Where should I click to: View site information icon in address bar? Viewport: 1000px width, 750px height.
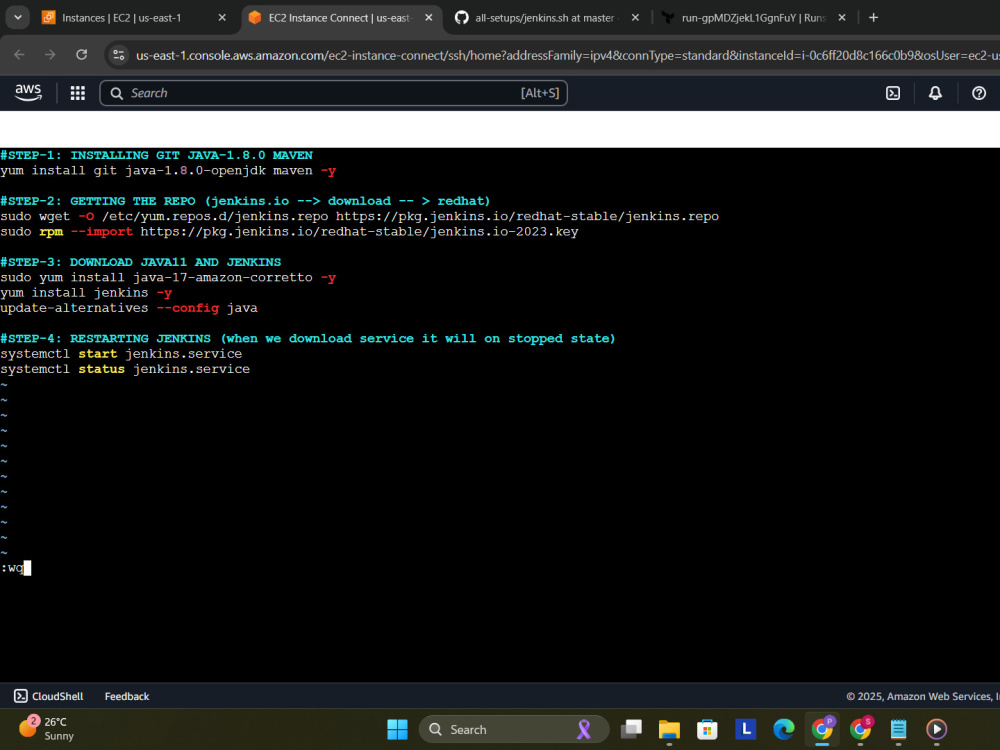tap(119, 55)
